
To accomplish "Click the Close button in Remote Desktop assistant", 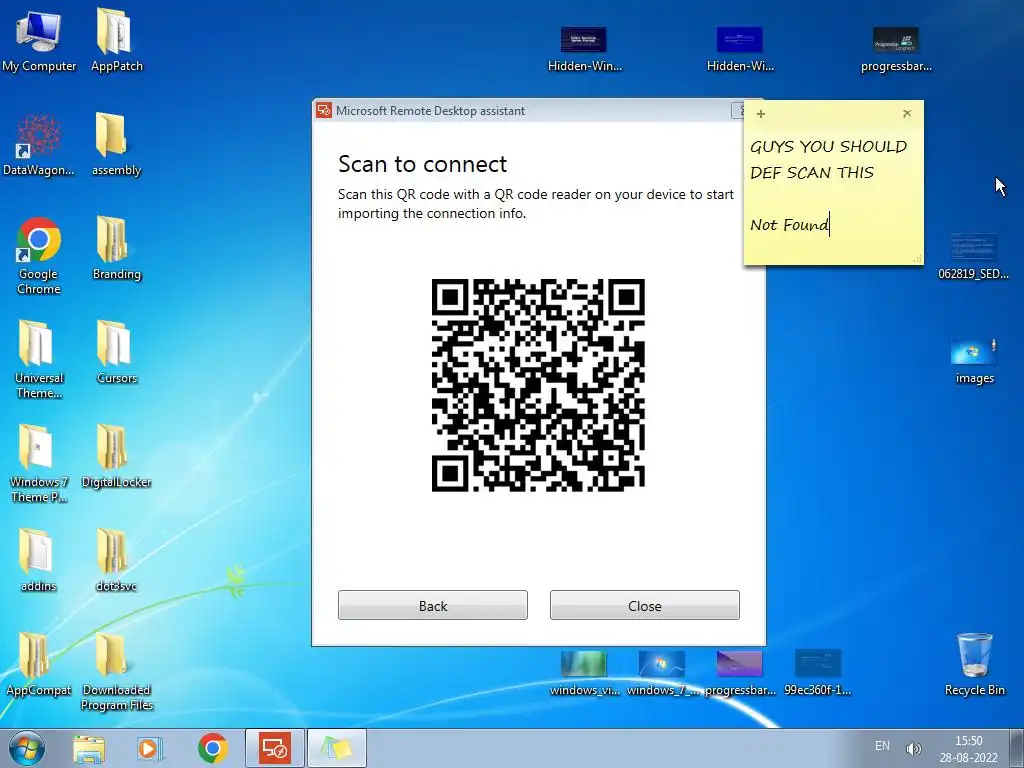I will click(x=645, y=605).
